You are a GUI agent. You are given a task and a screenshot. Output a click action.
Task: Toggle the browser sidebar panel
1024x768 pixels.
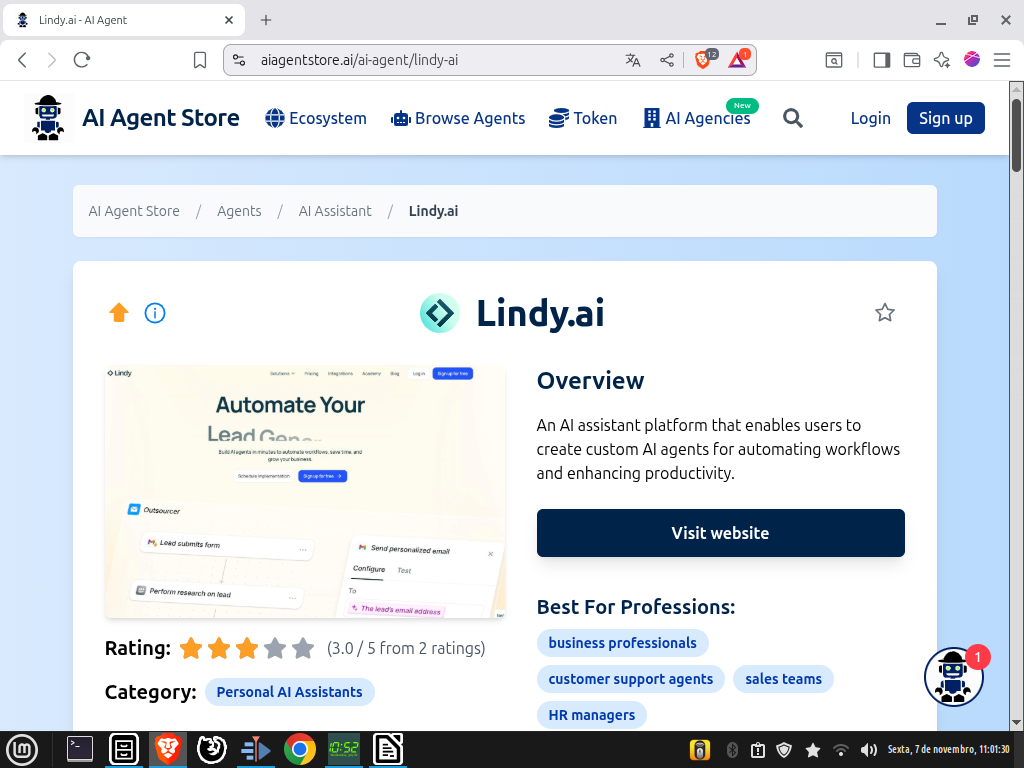pos(881,59)
